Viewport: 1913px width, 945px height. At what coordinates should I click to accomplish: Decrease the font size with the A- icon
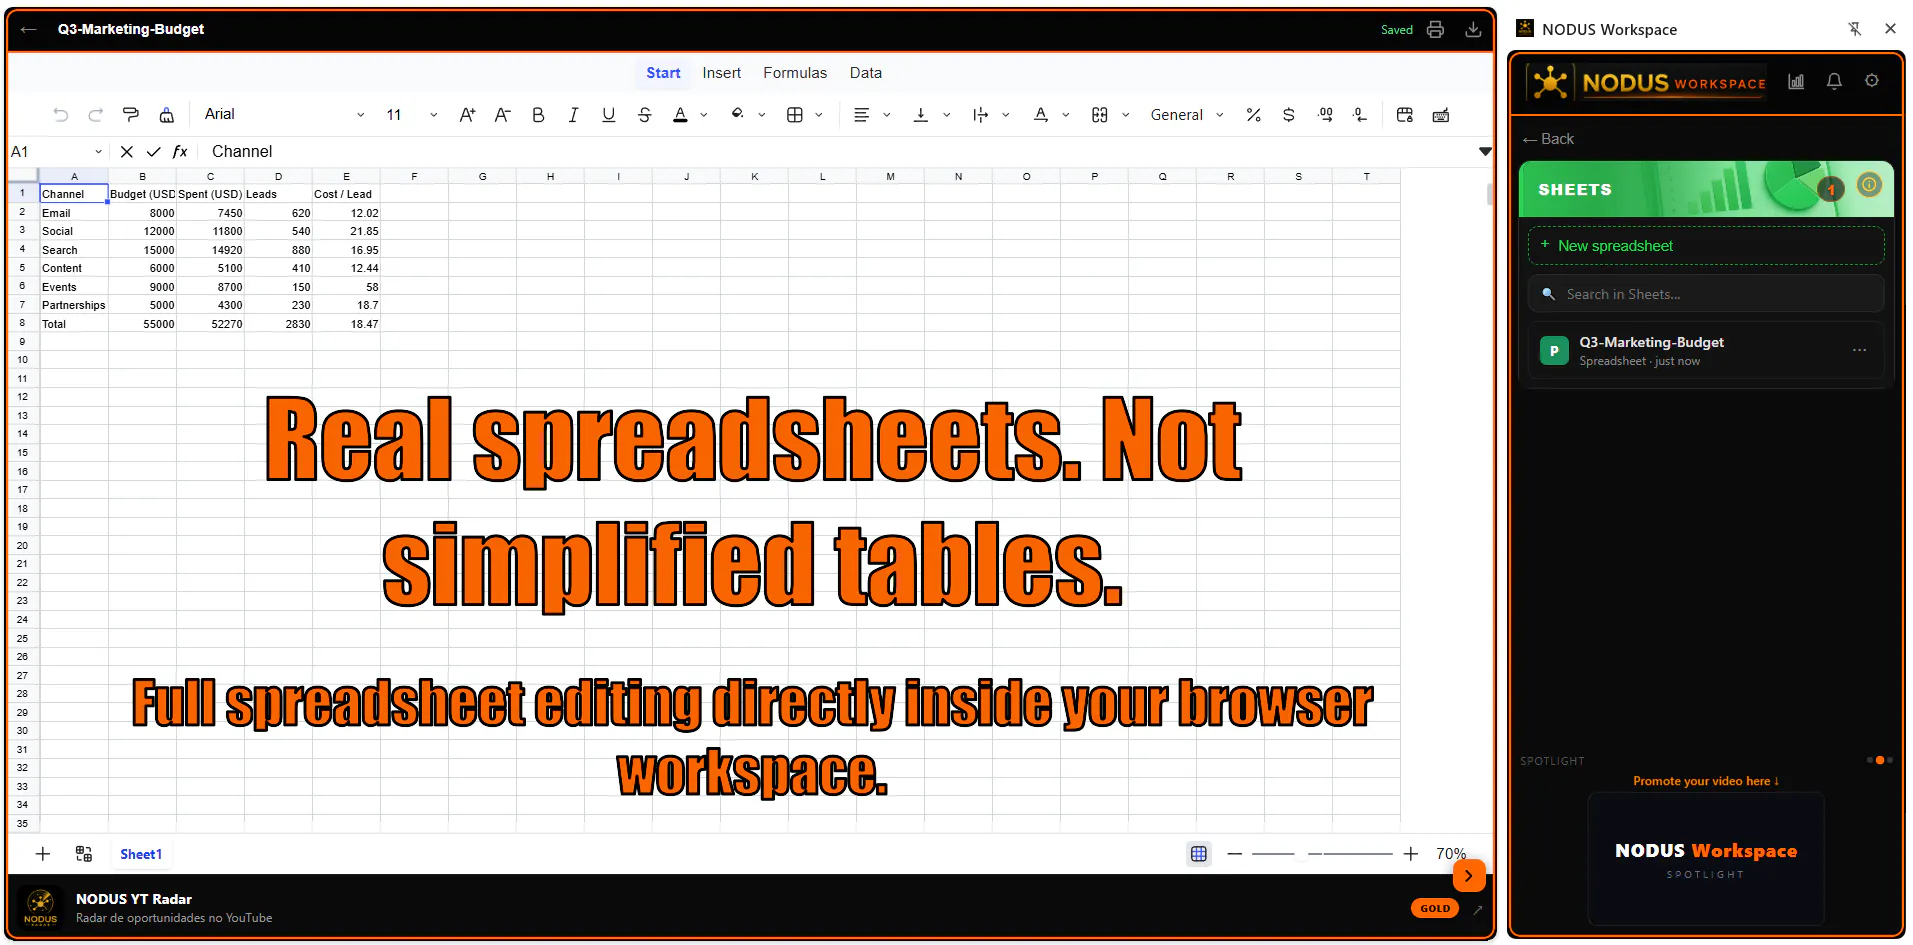[502, 115]
